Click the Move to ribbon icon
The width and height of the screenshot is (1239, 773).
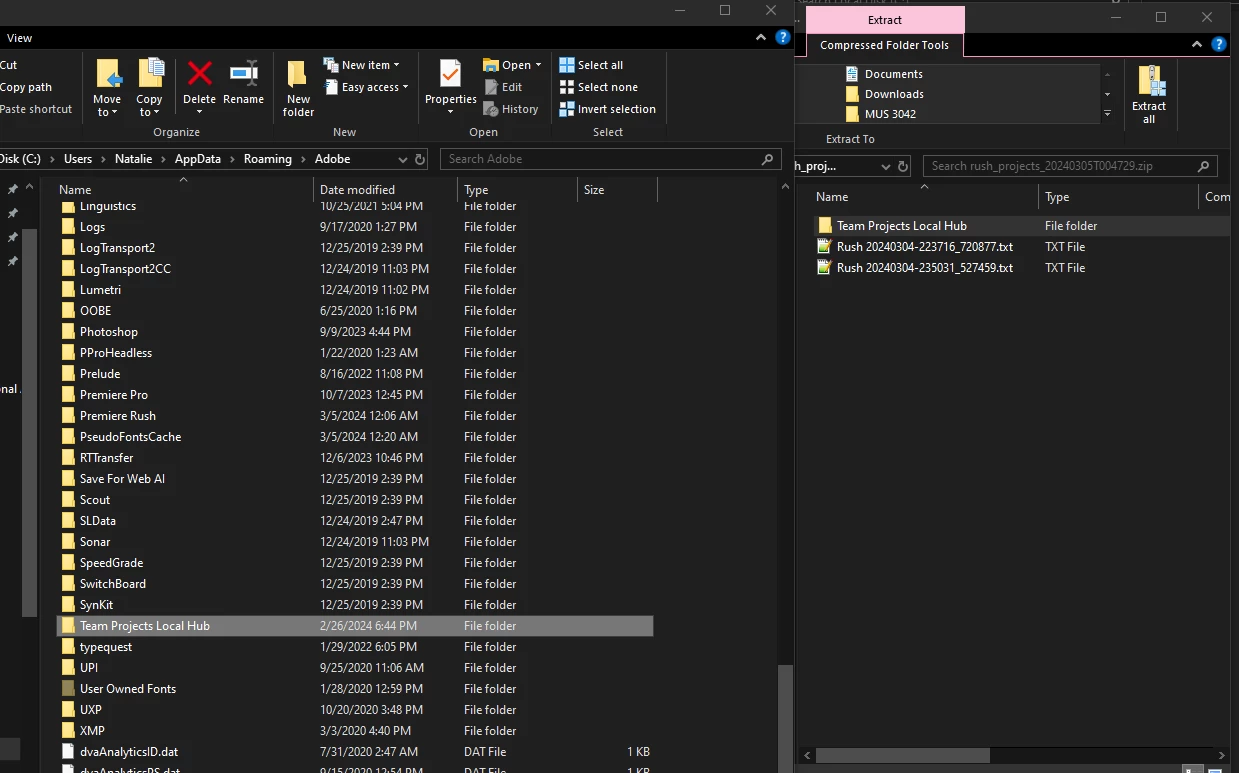pos(107,76)
